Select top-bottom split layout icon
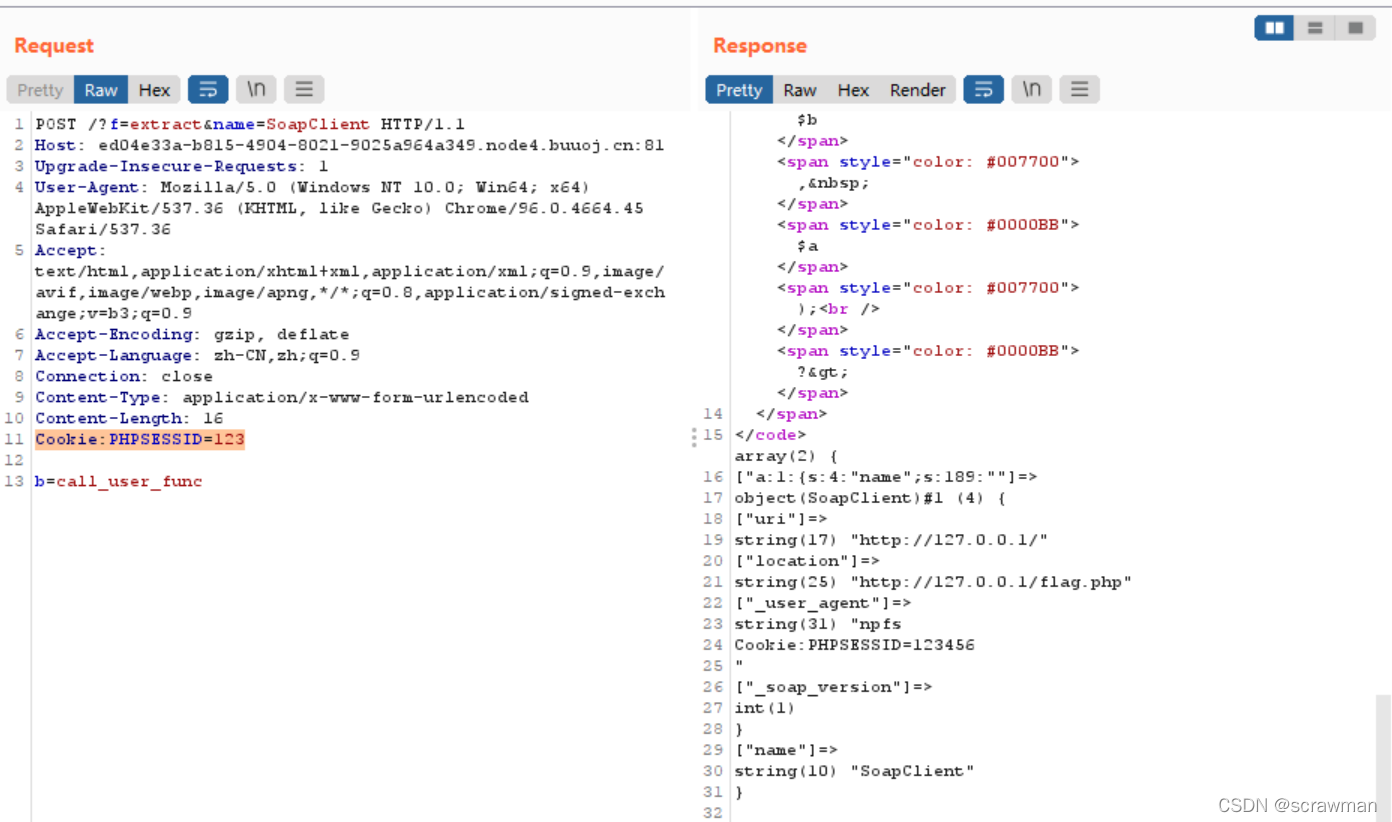This screenshot has height=822, width=1392. pyautogui.click(x=1315, y=28)
